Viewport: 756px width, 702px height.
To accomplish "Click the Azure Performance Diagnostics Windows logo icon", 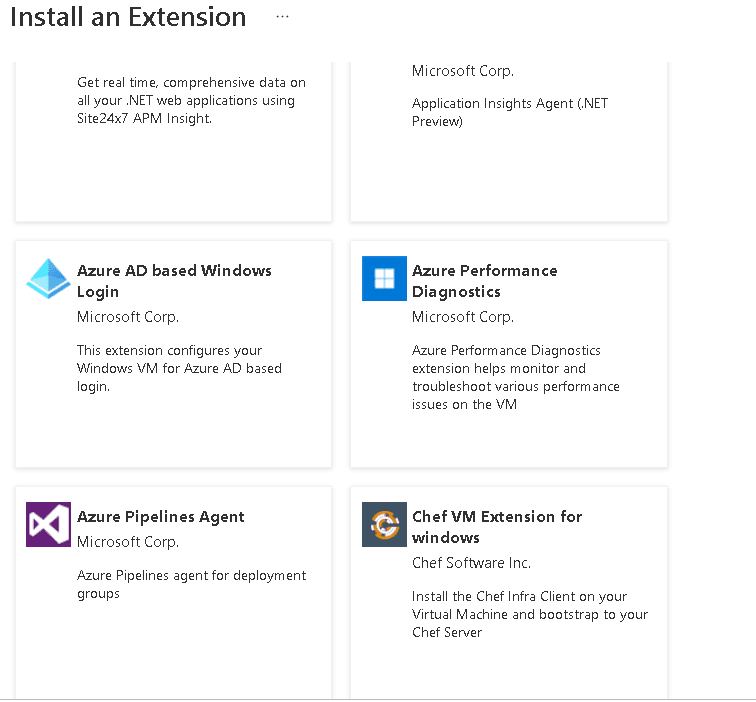I will pyautogui.click(x=384, y=278).
